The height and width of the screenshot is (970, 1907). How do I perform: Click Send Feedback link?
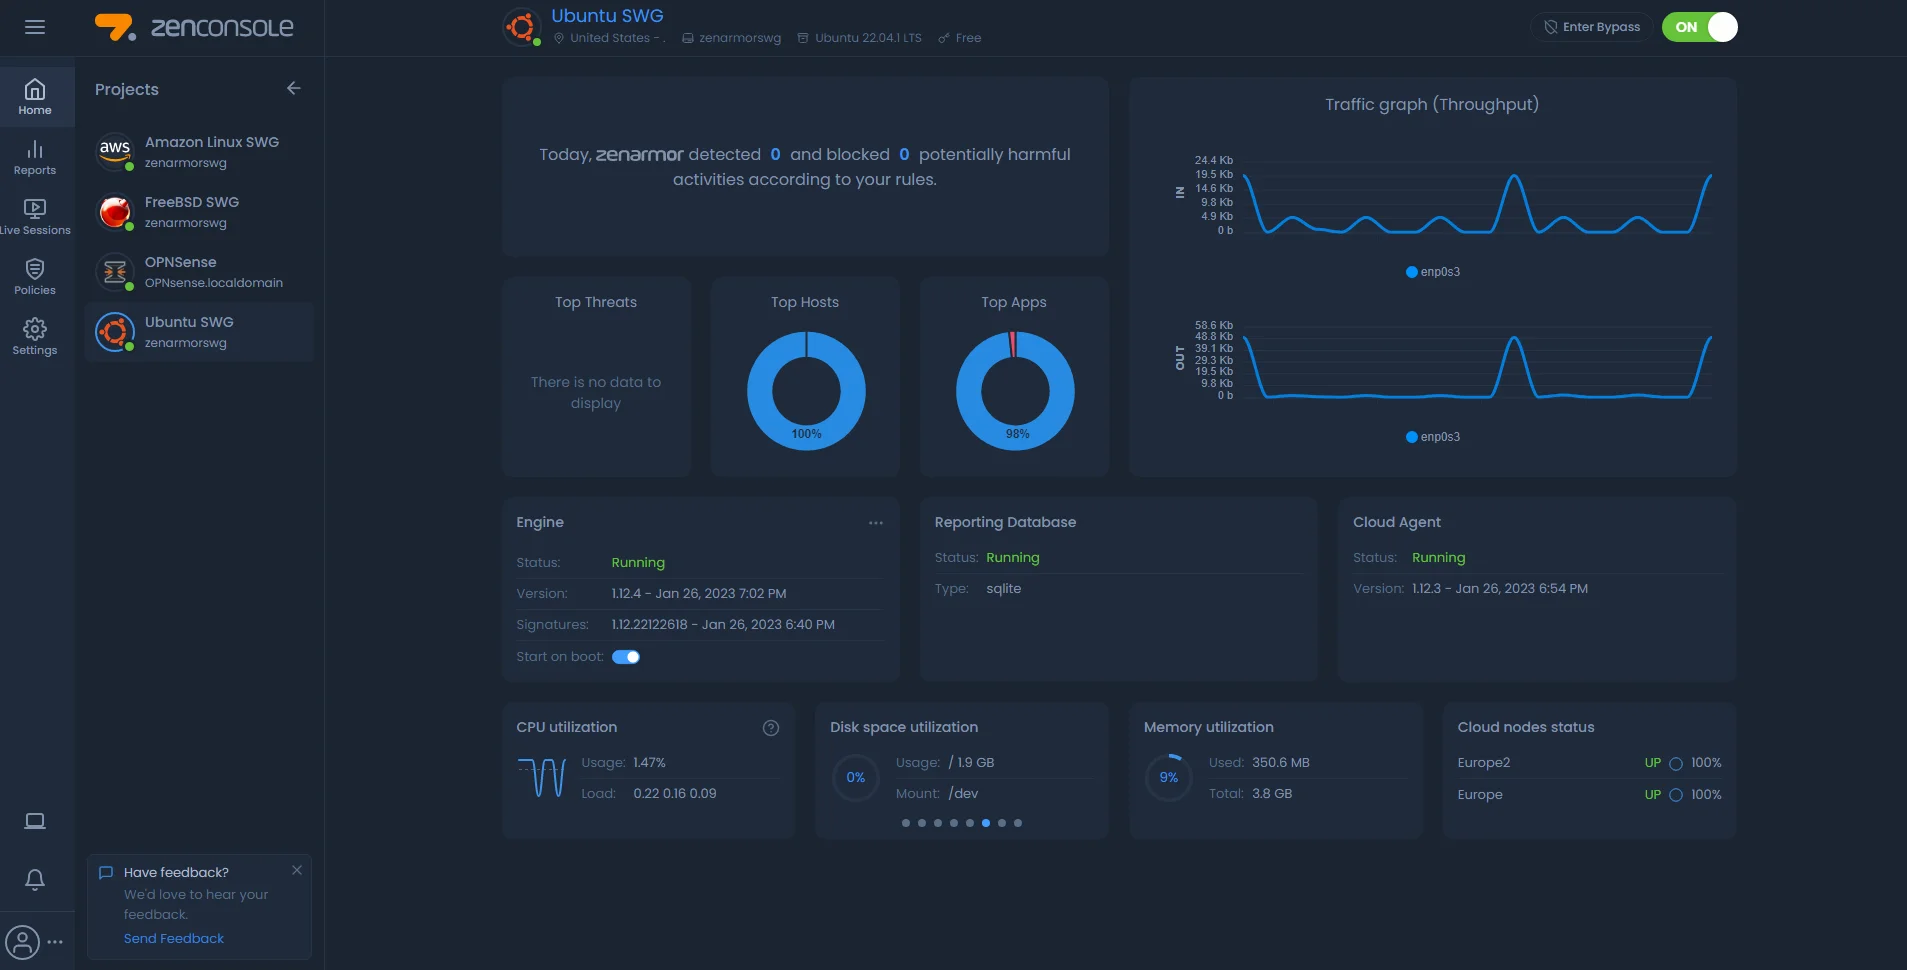174,938
